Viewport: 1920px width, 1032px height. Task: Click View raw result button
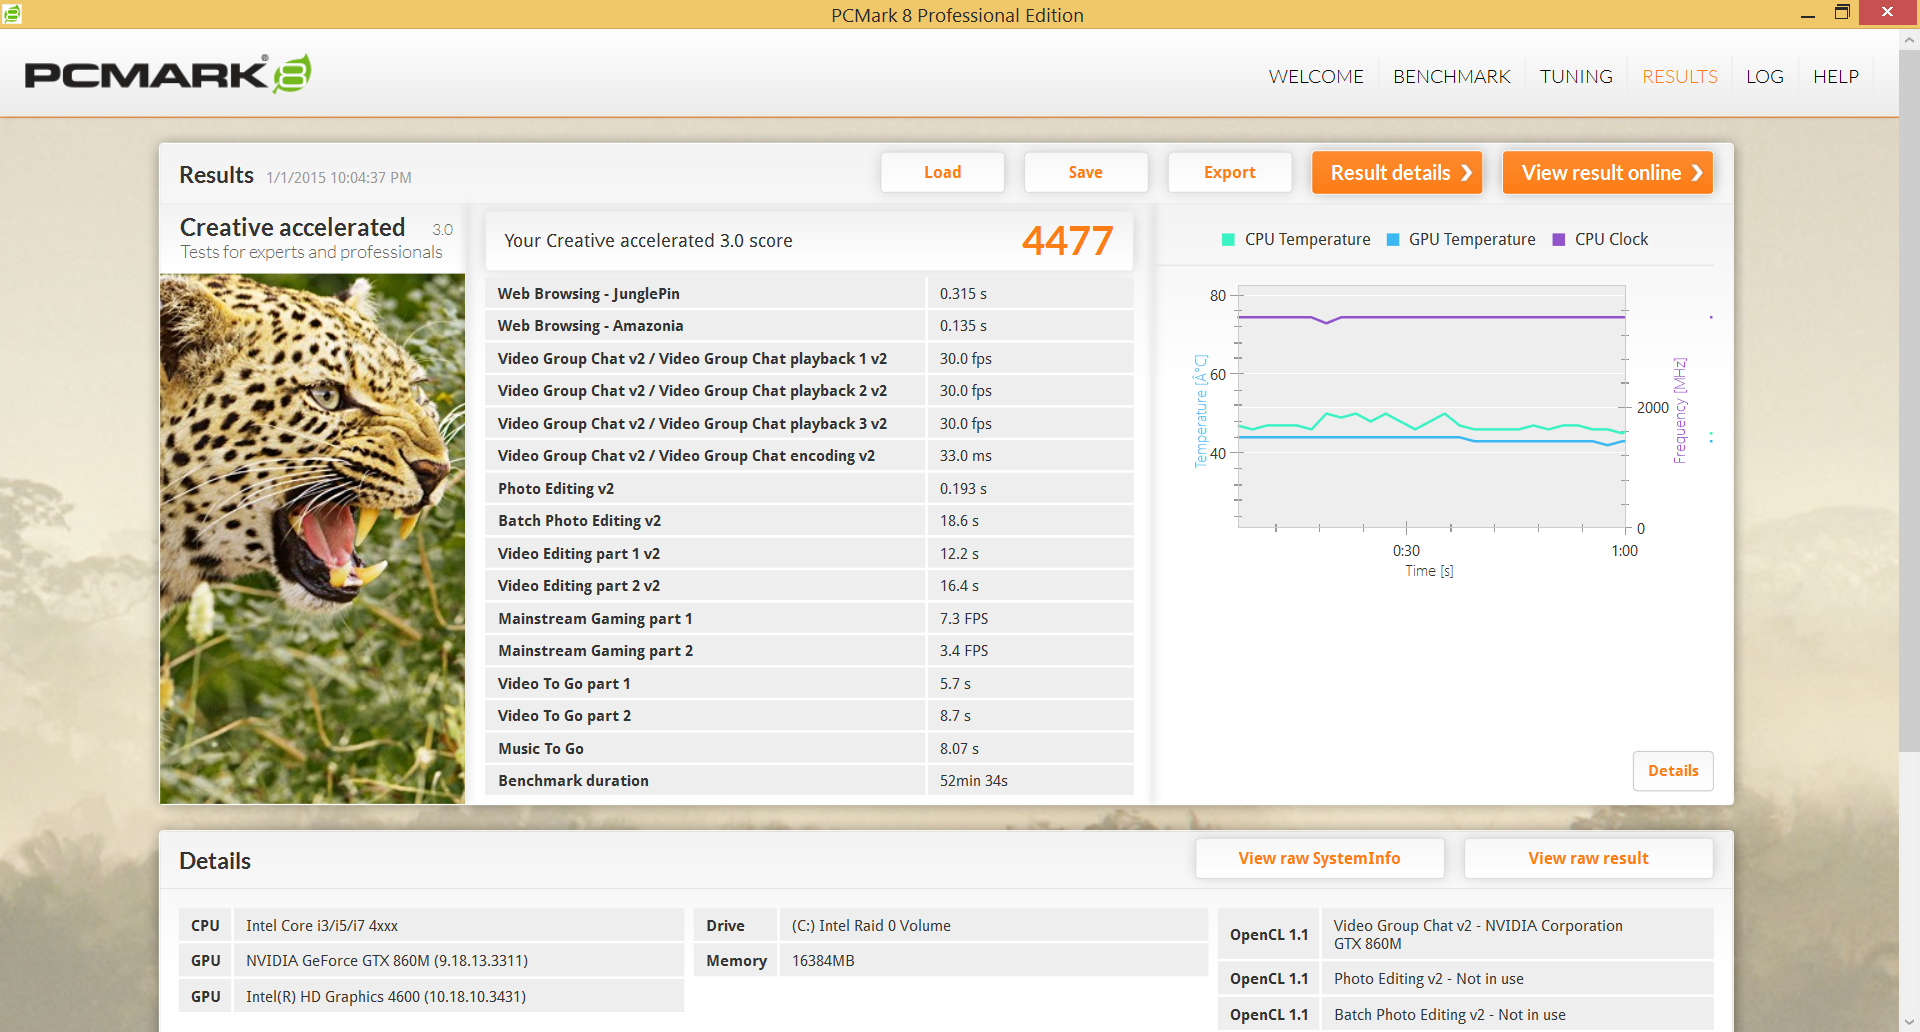coord(1588,858)
